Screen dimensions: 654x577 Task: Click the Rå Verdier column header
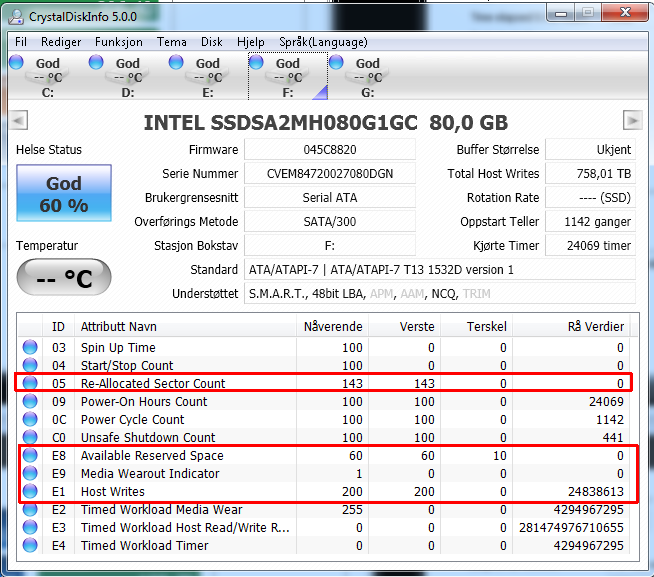pyautogui.click(x=571, y=326)
